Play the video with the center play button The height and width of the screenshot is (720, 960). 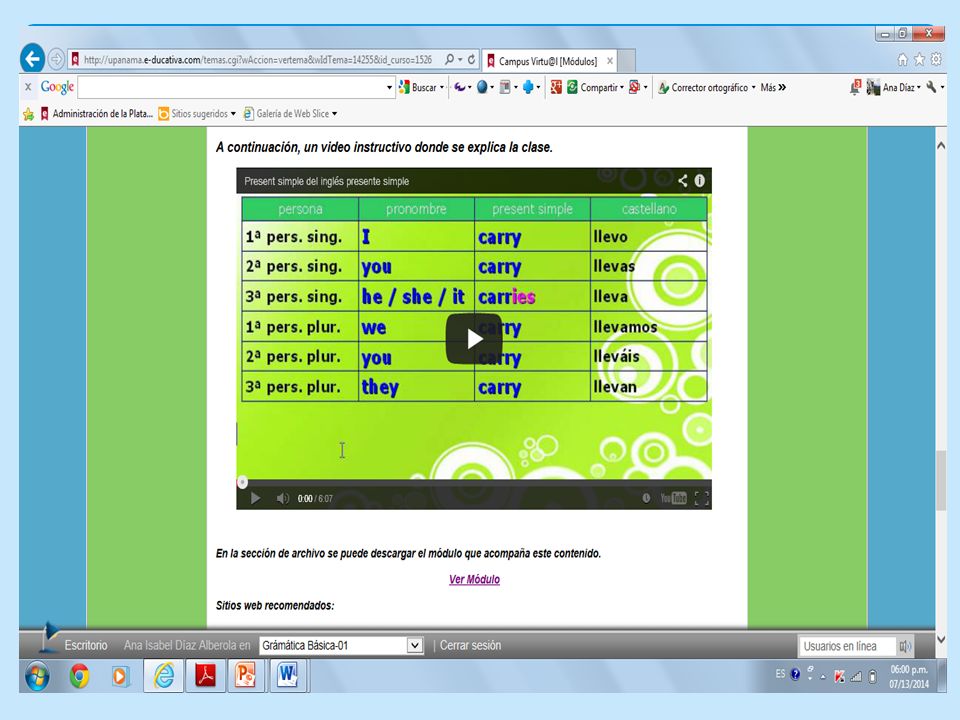474,339
